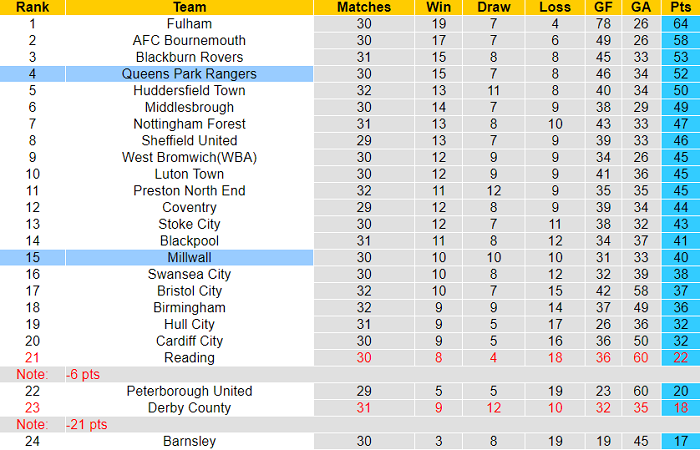Screen dimensions: 700x450
Task: Select Huddersfield Town team name
Action: pyautogui.click(x=189, y=90)
